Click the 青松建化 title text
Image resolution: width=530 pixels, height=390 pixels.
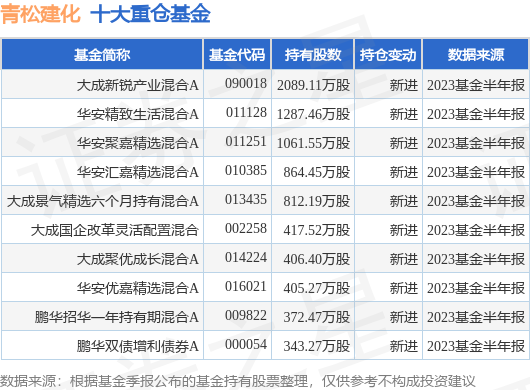[x=41, y=14]
